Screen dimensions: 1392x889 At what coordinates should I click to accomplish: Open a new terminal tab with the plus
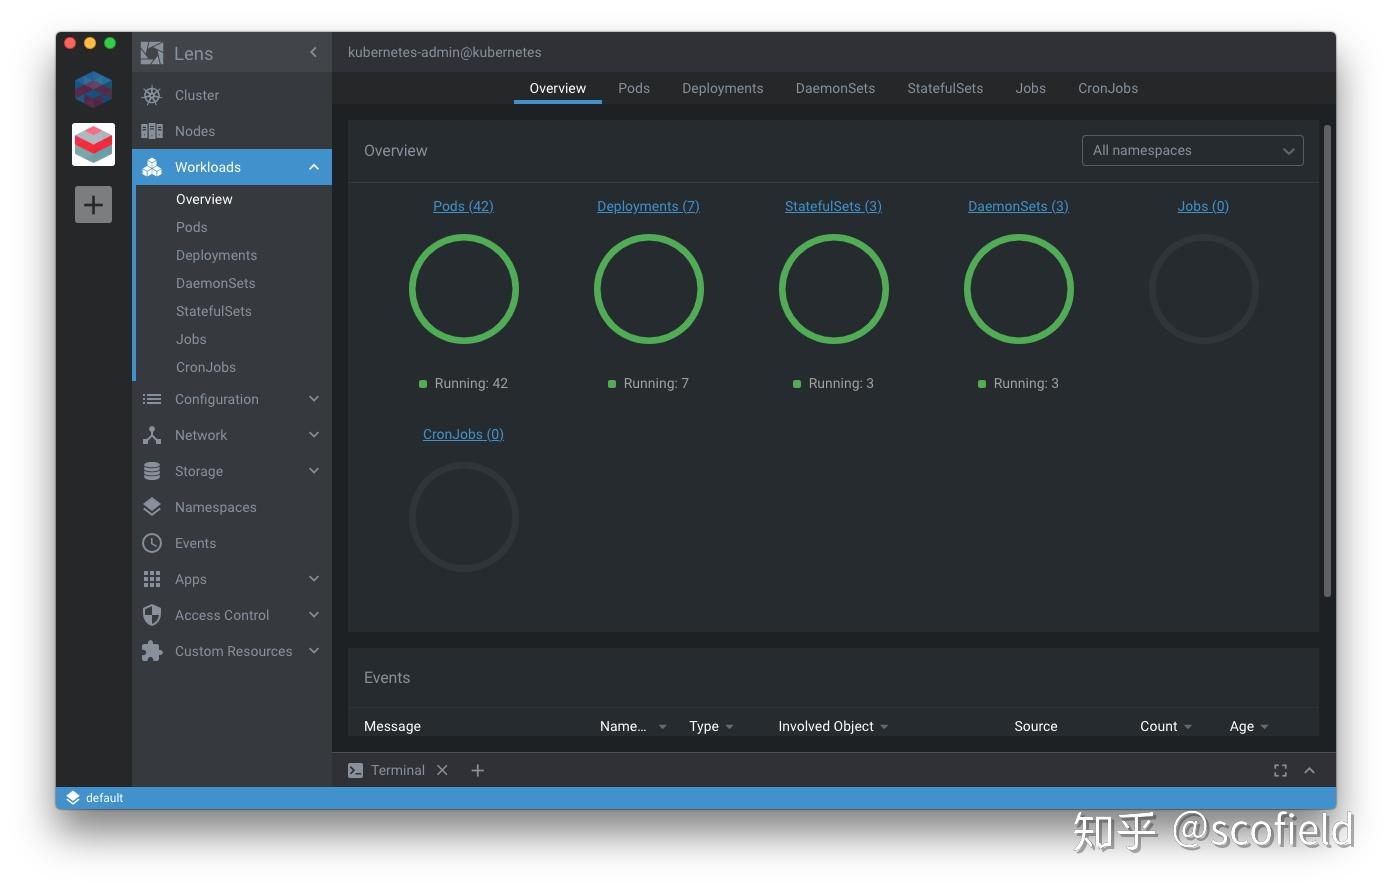click(477, 770)
